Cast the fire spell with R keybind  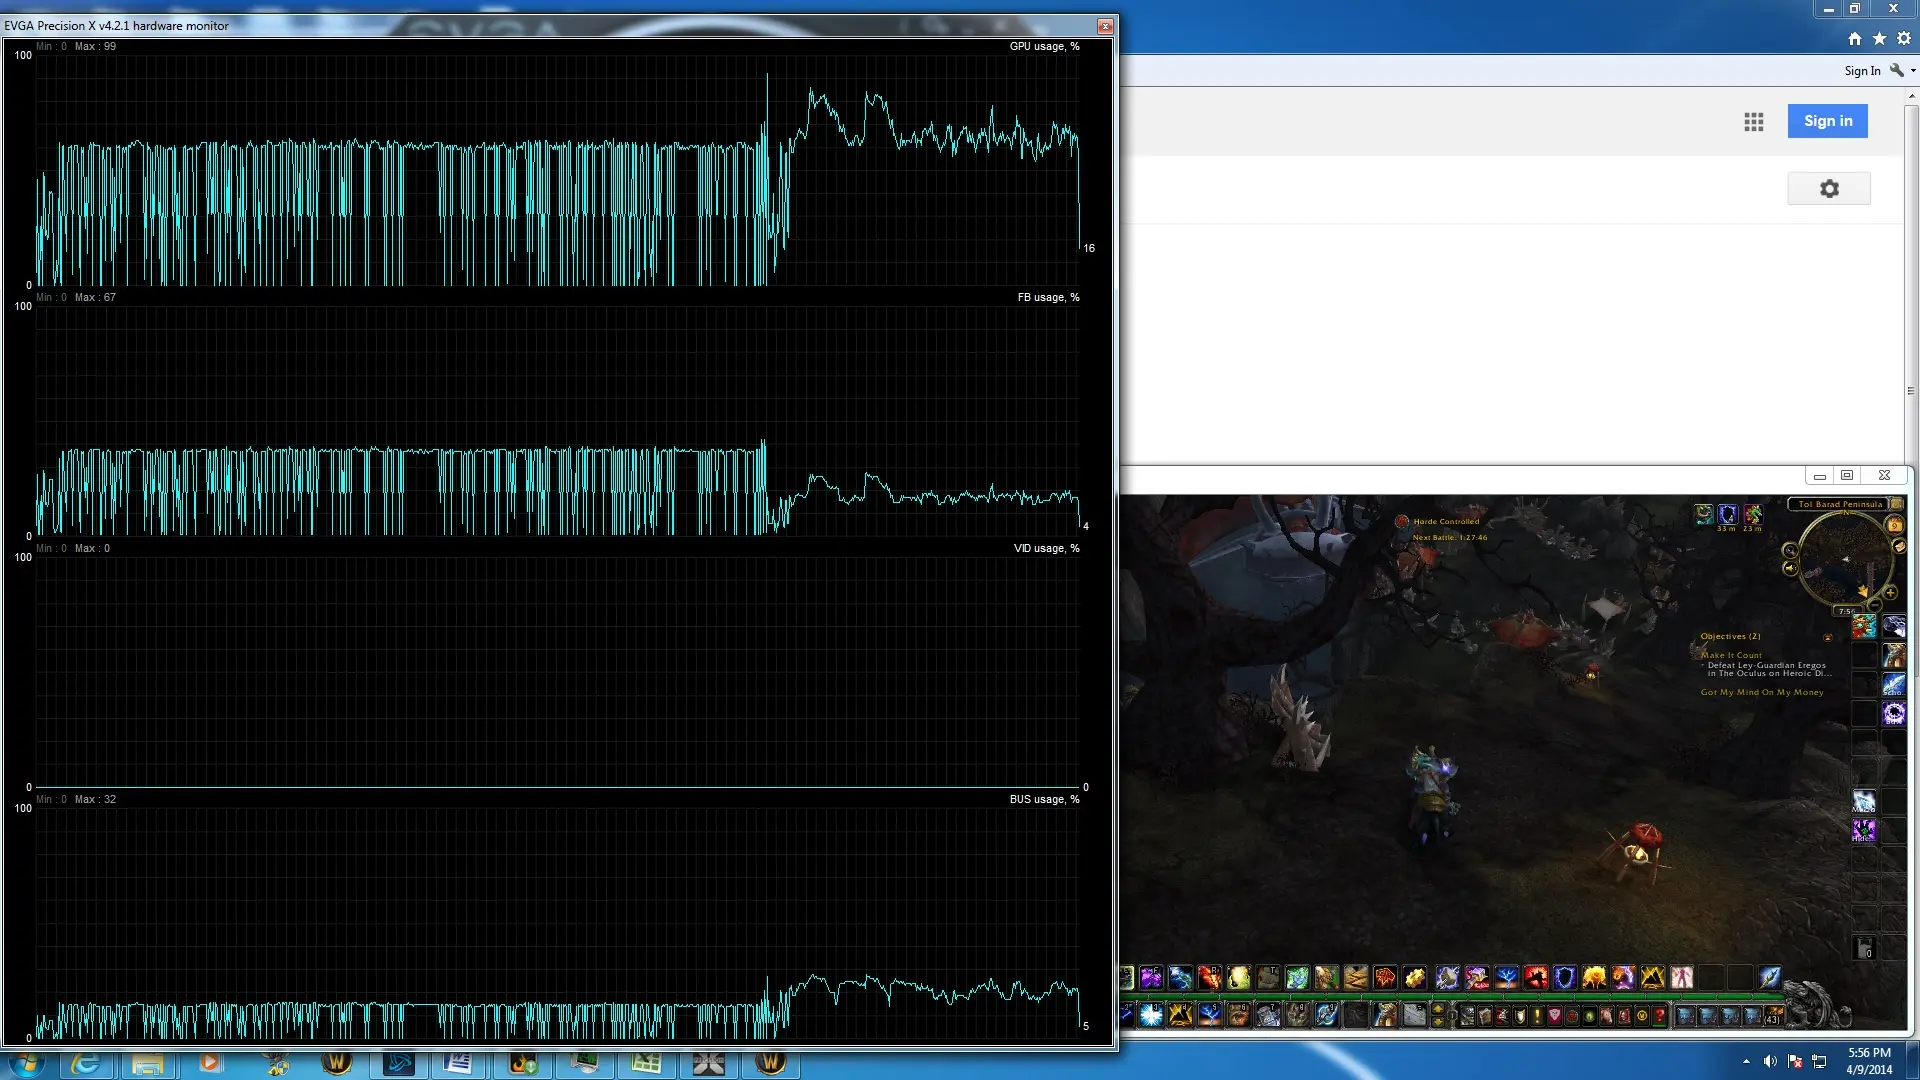[x=1210, y=977]
